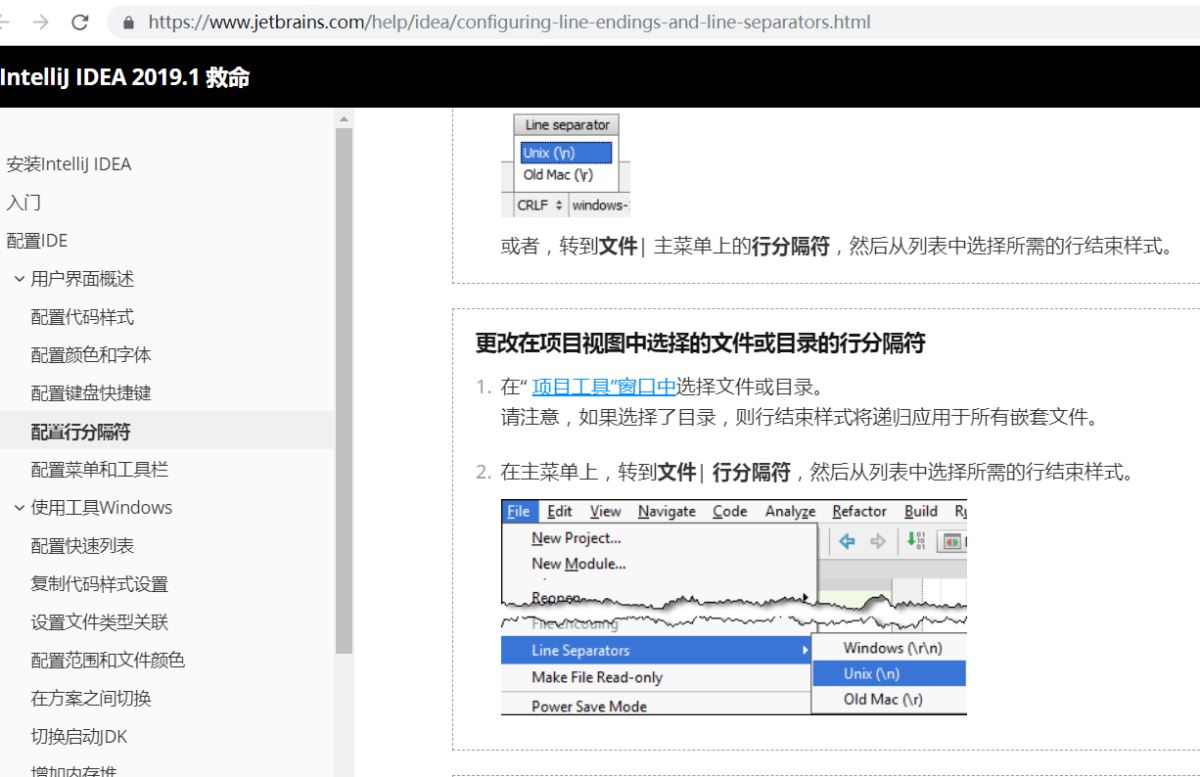Open IntelliJ IDEA 2019.1 header title

(125, 78)
